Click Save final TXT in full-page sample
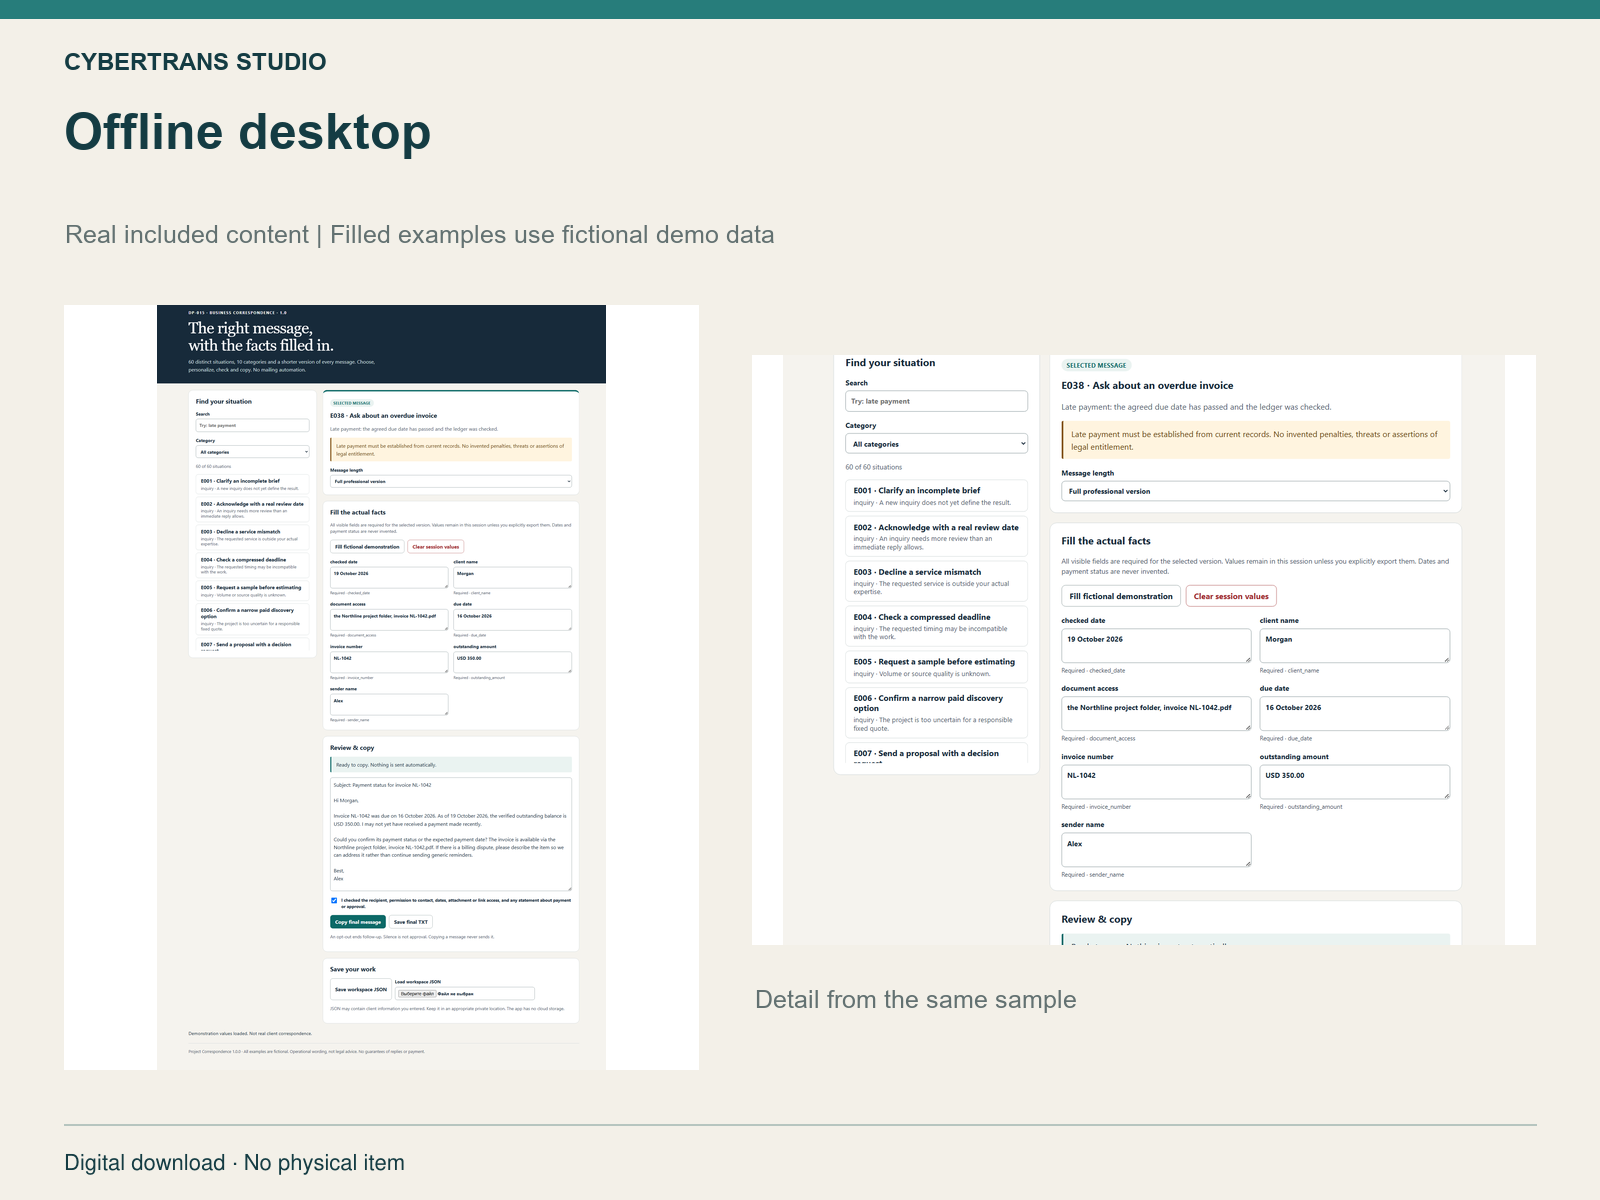 tap(411, 922)
